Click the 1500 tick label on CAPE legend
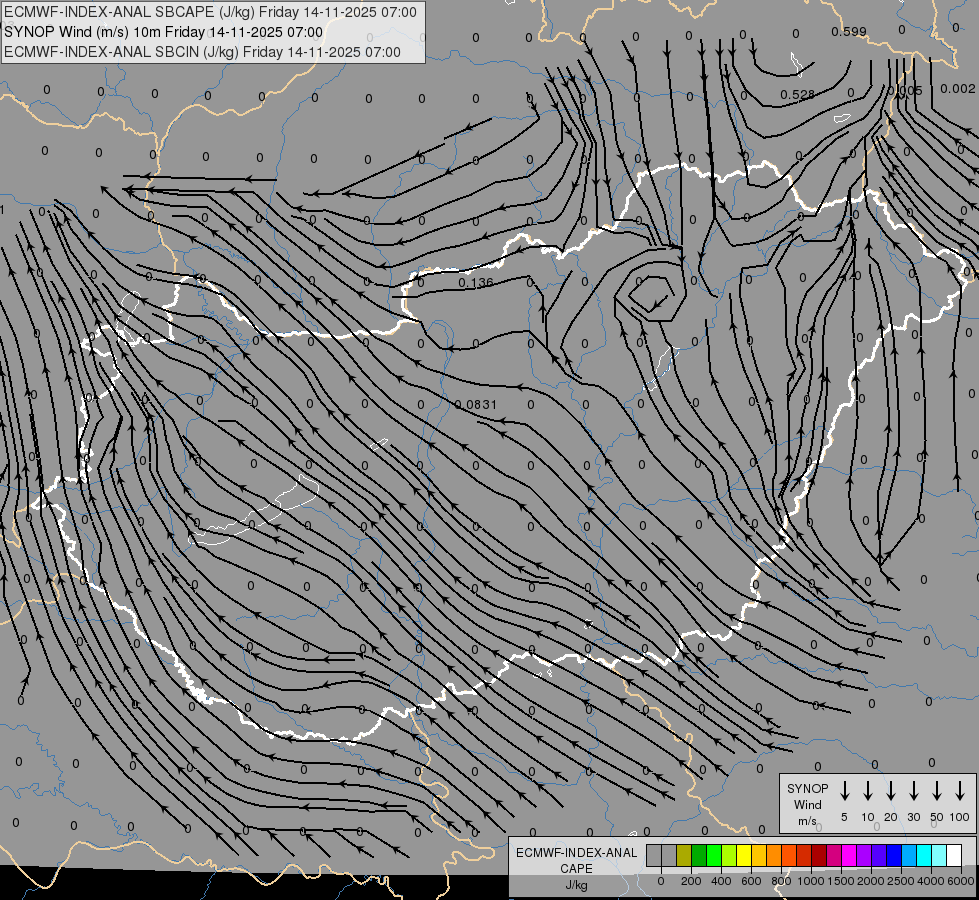This screenshot has height=900, width=979. [841, 881]
